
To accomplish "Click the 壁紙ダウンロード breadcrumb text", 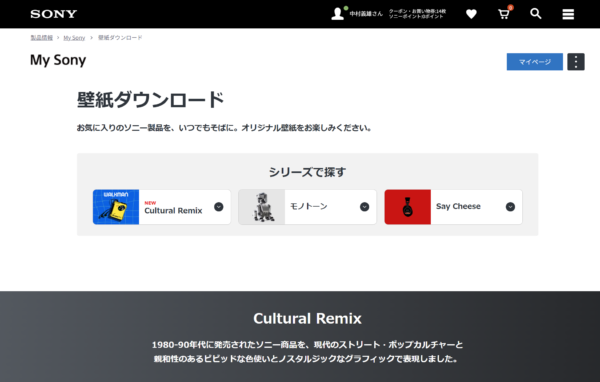I will tap(120, 38).
